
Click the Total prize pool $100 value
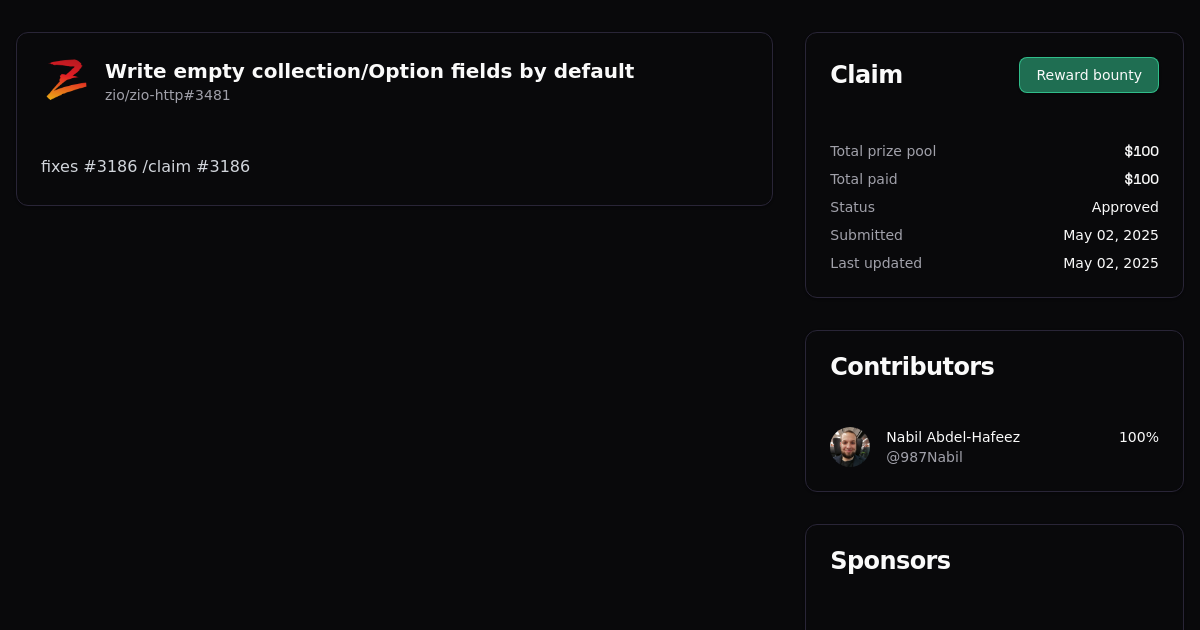coord(1141,151)
